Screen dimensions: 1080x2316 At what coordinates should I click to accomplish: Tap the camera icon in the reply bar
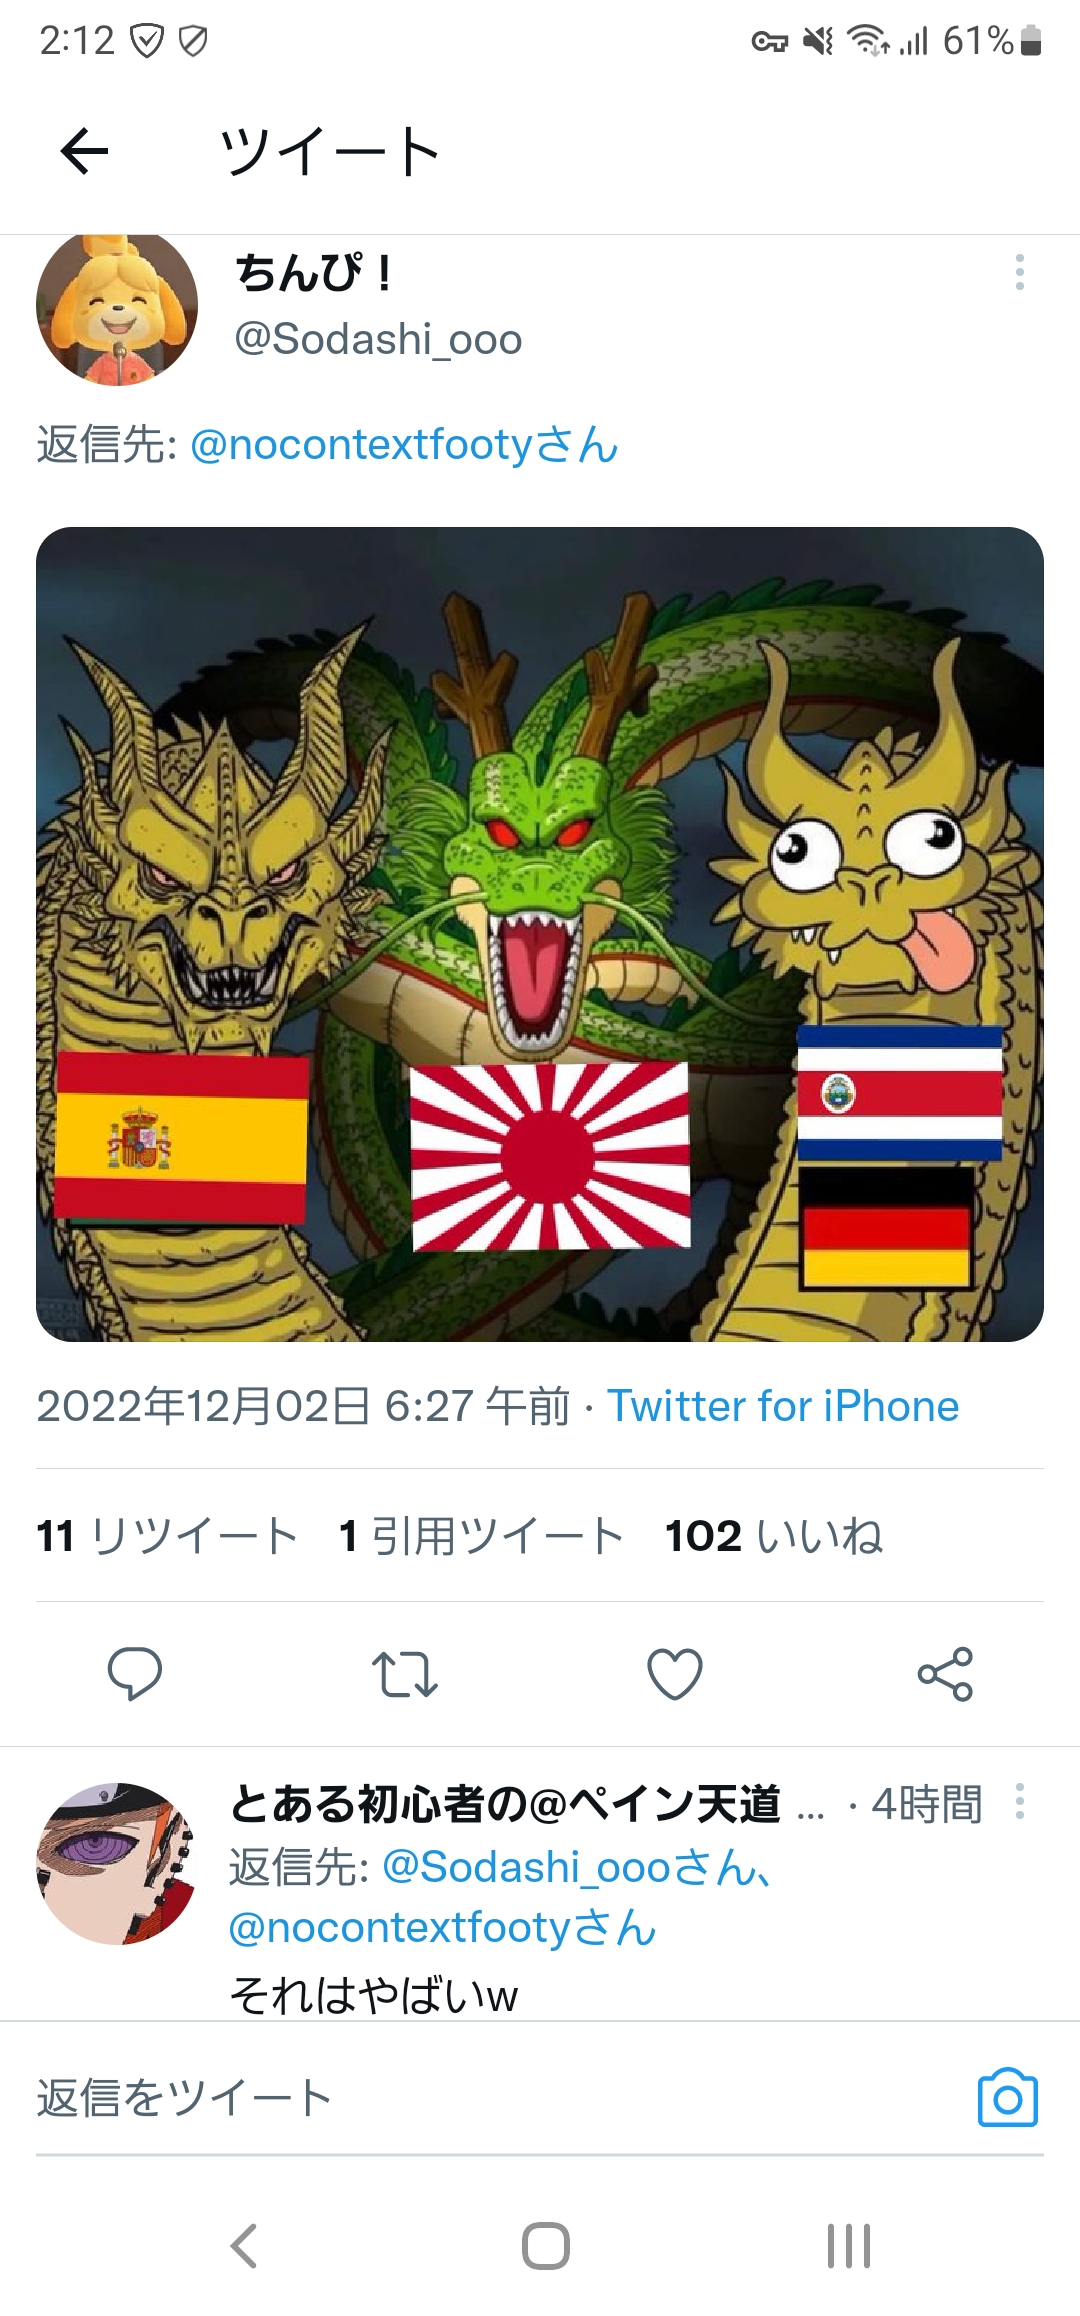tap(1007, 2098)
